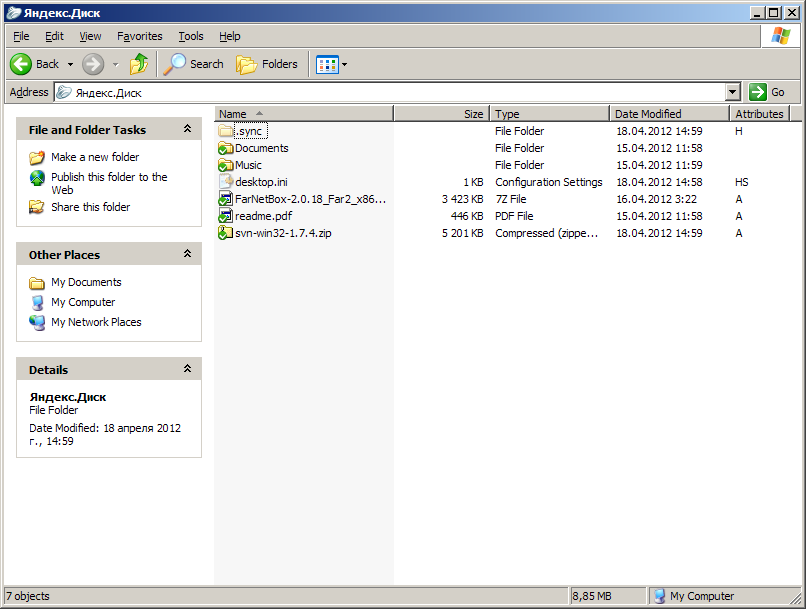
Task: Collapse the File and Folder Tasks panel
Action: pos(186,129)
